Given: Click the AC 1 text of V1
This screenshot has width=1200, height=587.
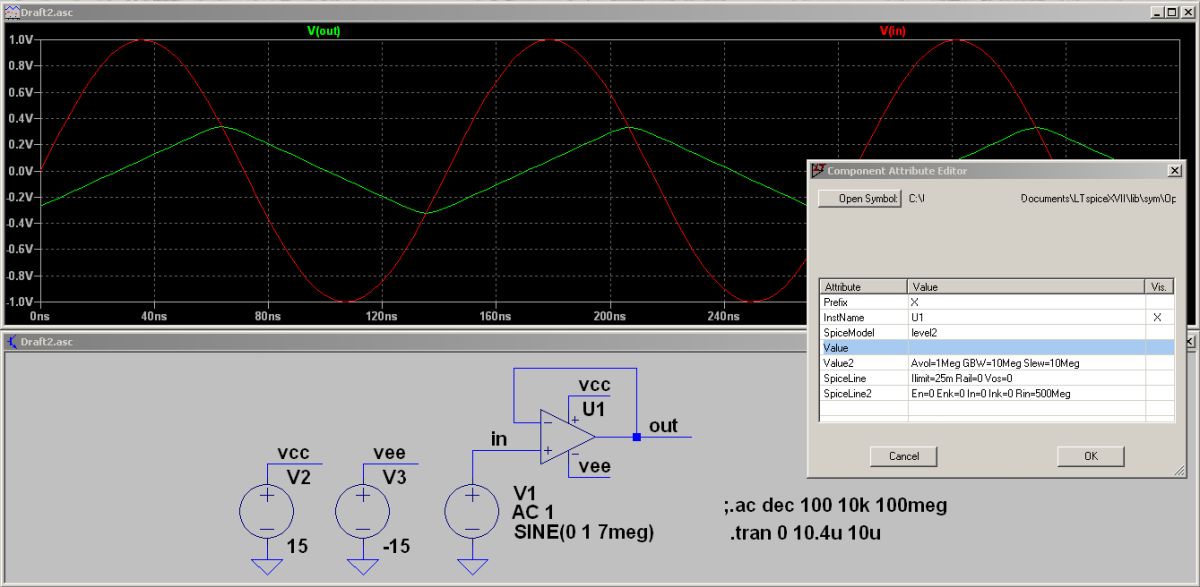Looking at the screenshot, I should (x=533, y=513).
